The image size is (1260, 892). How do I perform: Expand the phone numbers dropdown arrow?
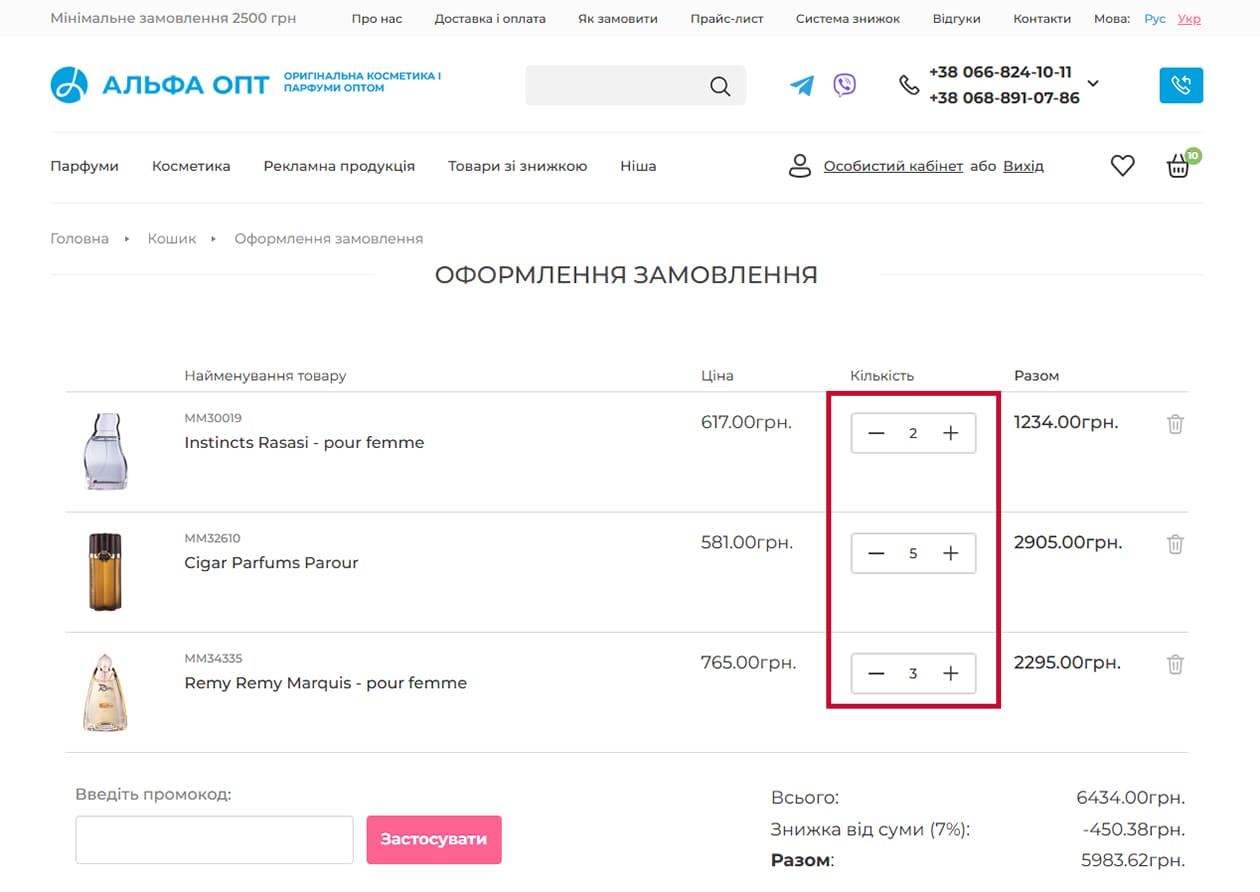point(1093,84)
